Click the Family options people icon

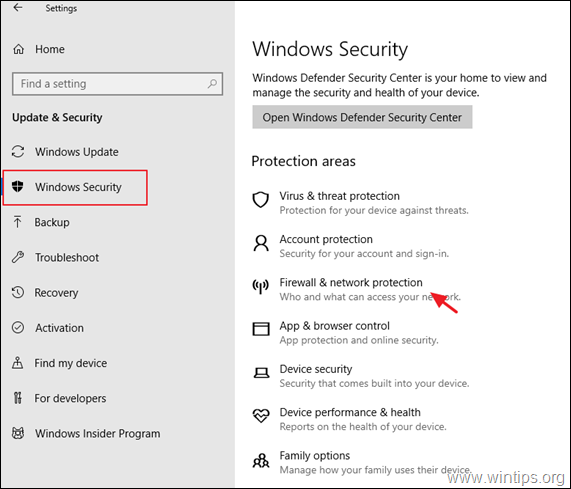click(261, 460)
